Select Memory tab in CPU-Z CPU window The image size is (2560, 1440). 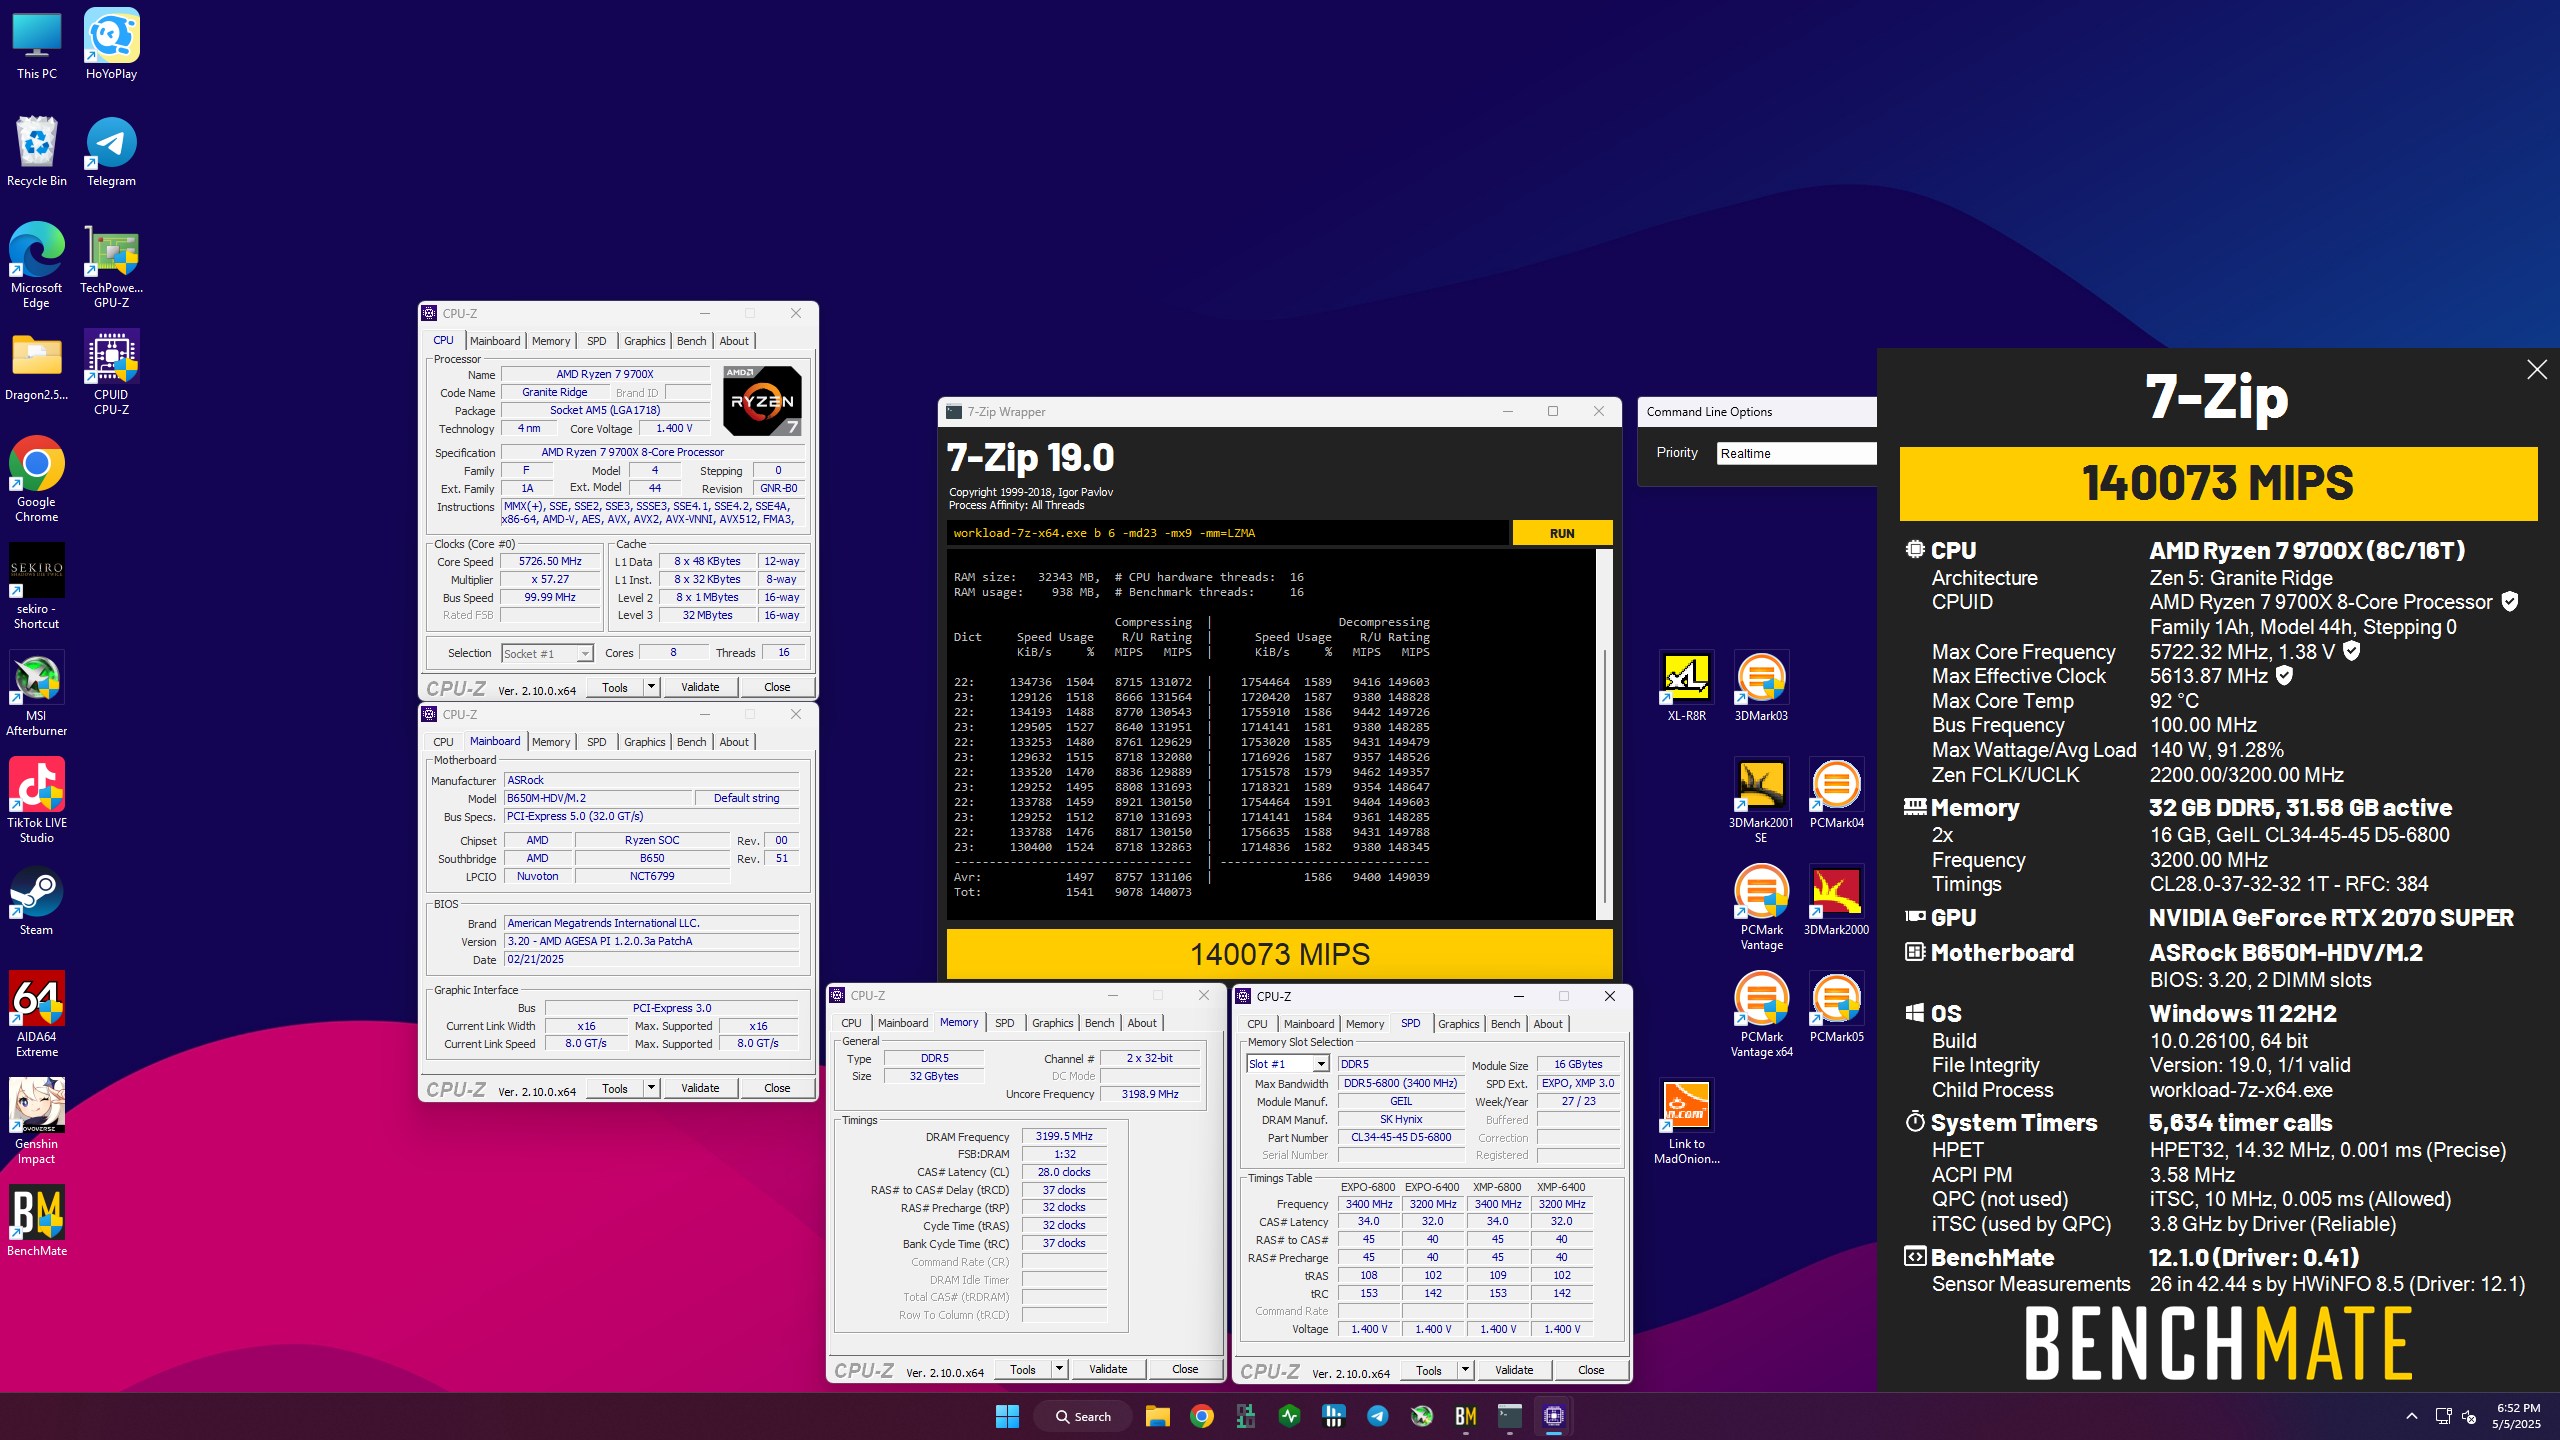click(x=551, y=341)
